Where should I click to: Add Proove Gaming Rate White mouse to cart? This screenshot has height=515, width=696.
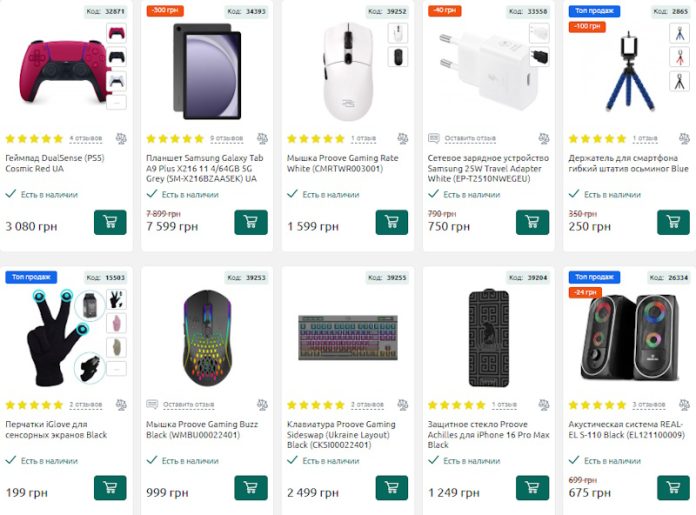point(392,223)
